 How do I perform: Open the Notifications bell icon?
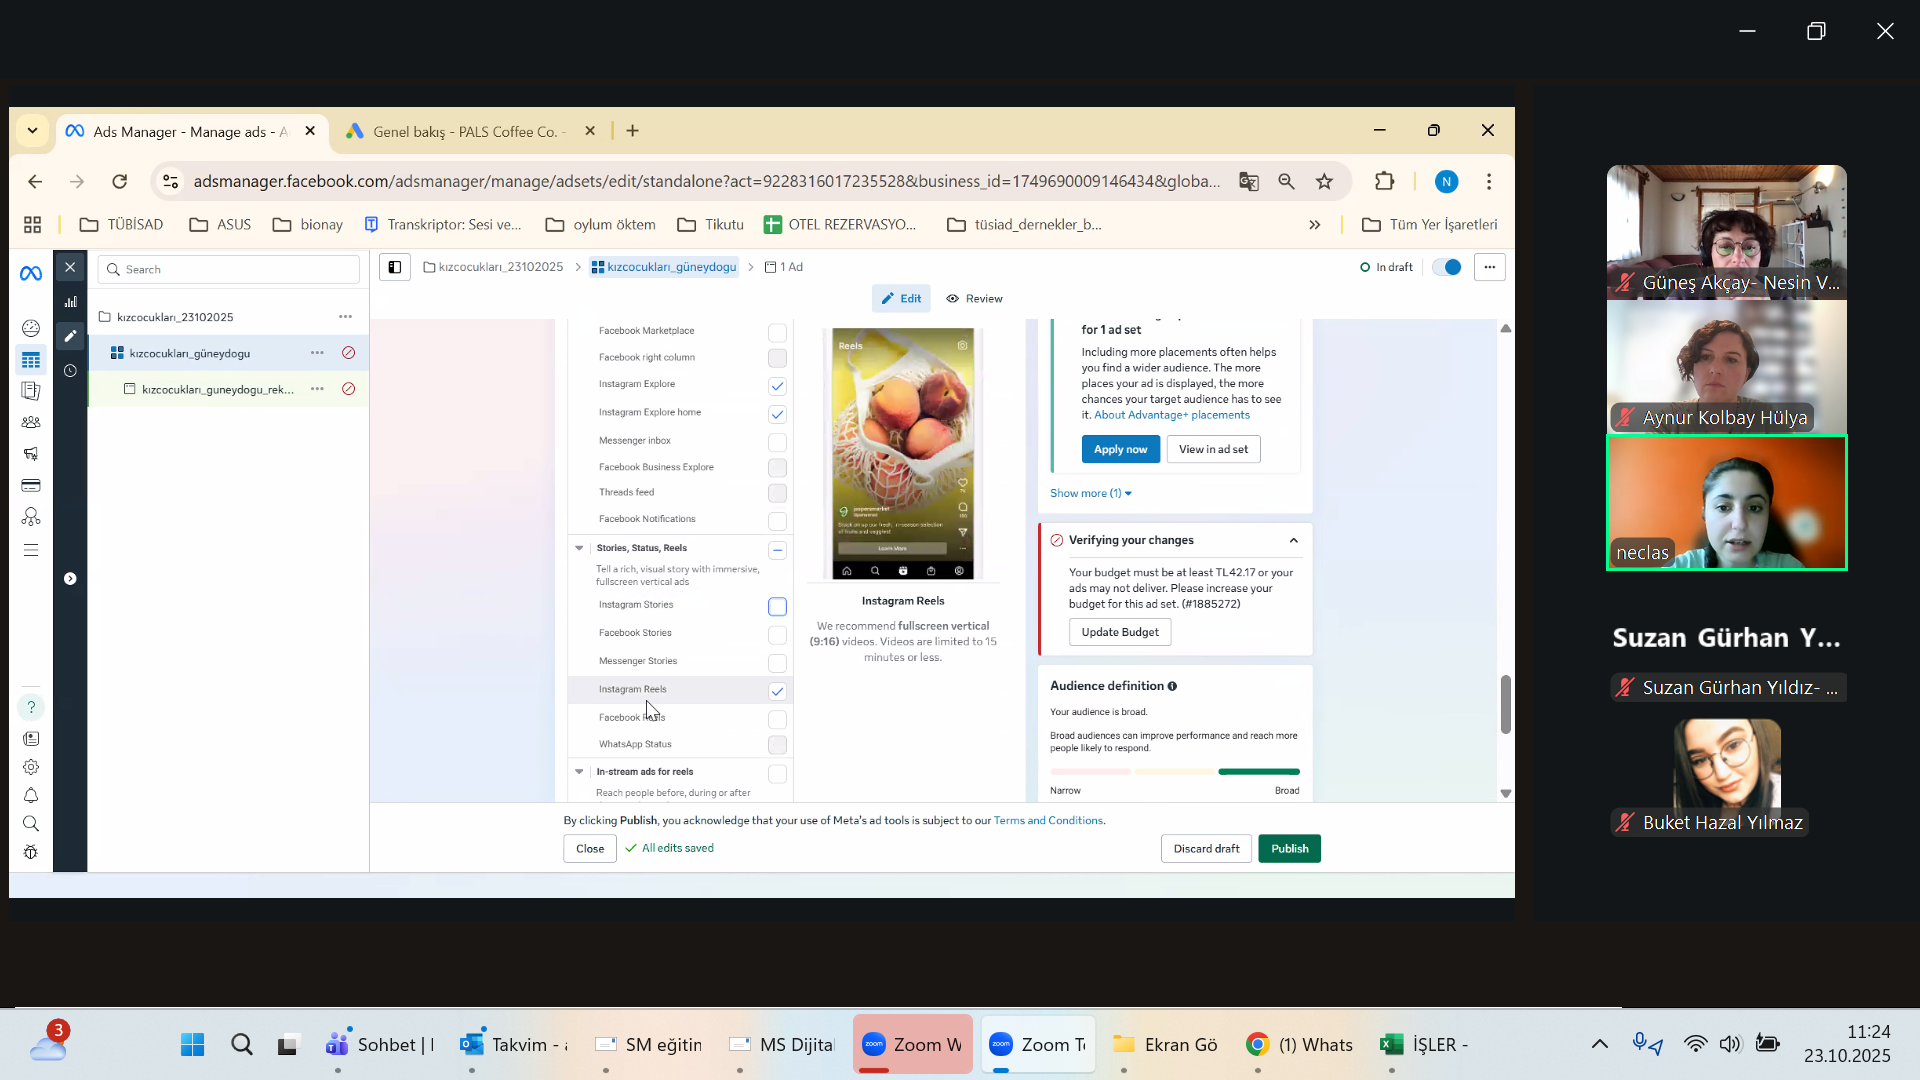click(x=31, y=796)
